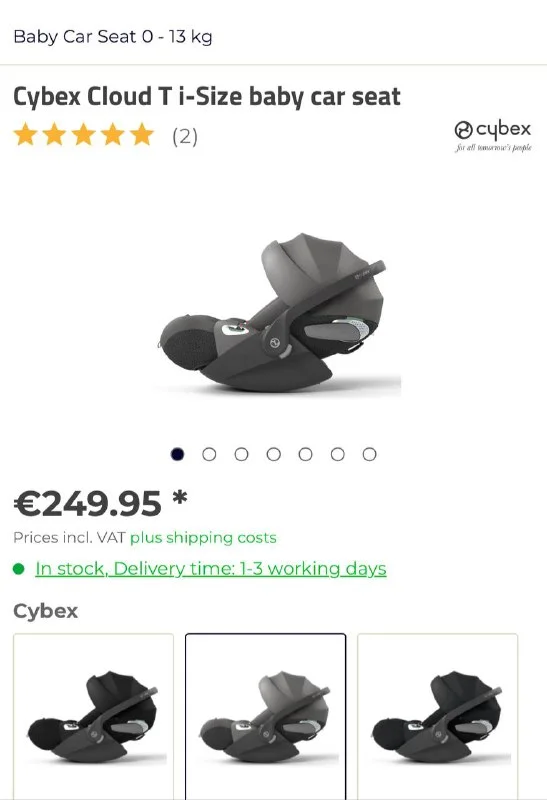Select the first filled carousel dot
This screenshot has width=547, height=800.
click(177, 454)
